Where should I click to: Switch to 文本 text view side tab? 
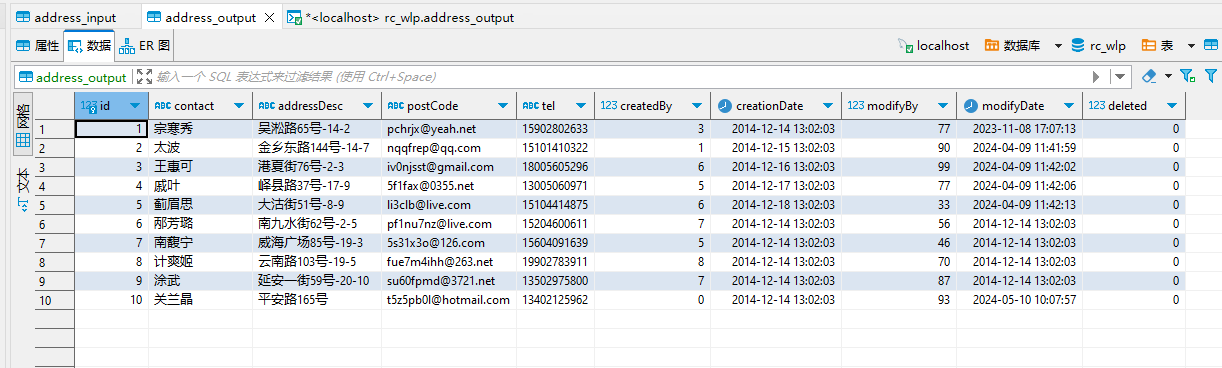pyautogui.click(x=22, y=191)
